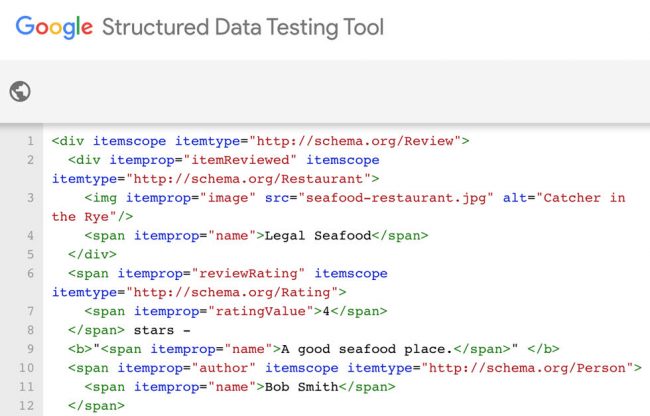This screenshot has width=650, height=416.
Task: Select line number 3 in the gutter
Action: click(x=30, y=198)
